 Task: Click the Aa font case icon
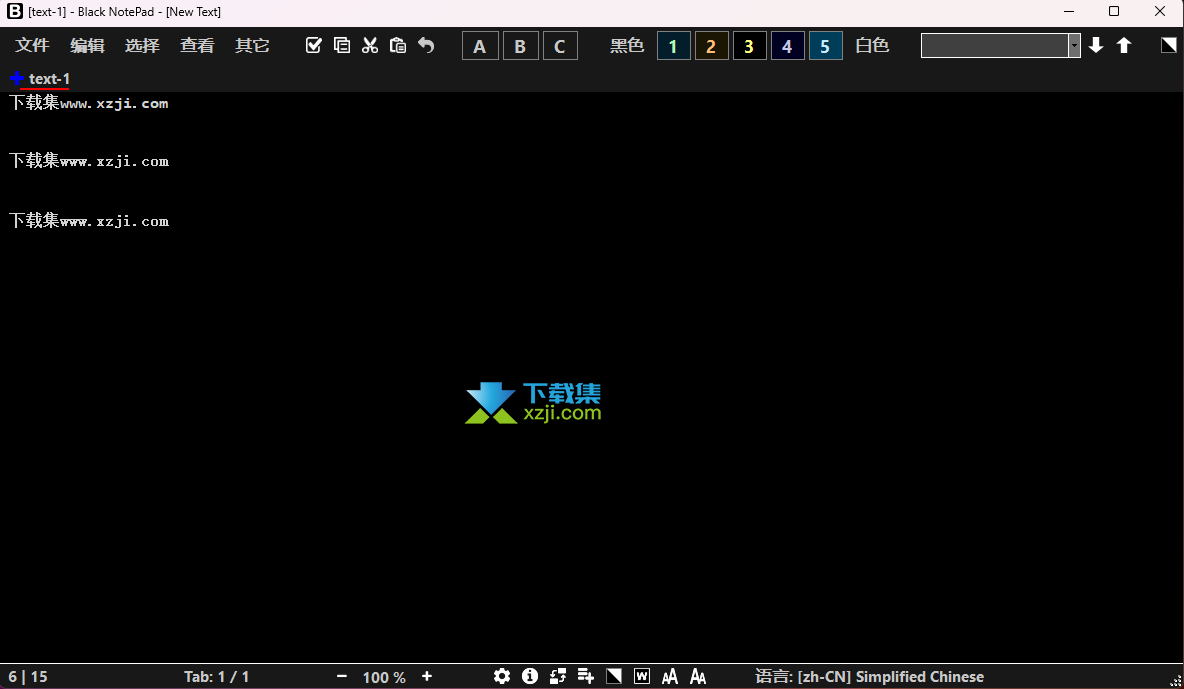click(x=698, y=676)
